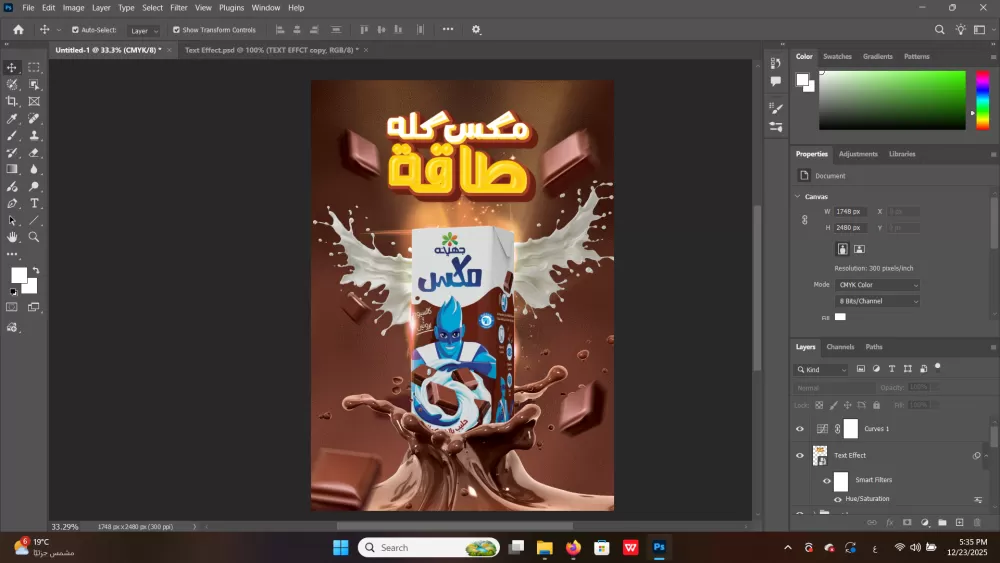Image resolution: width=1000 pixels, height=563 pixels.
Task: Set canvas to landscape orientation
Action: coord(859,249)
